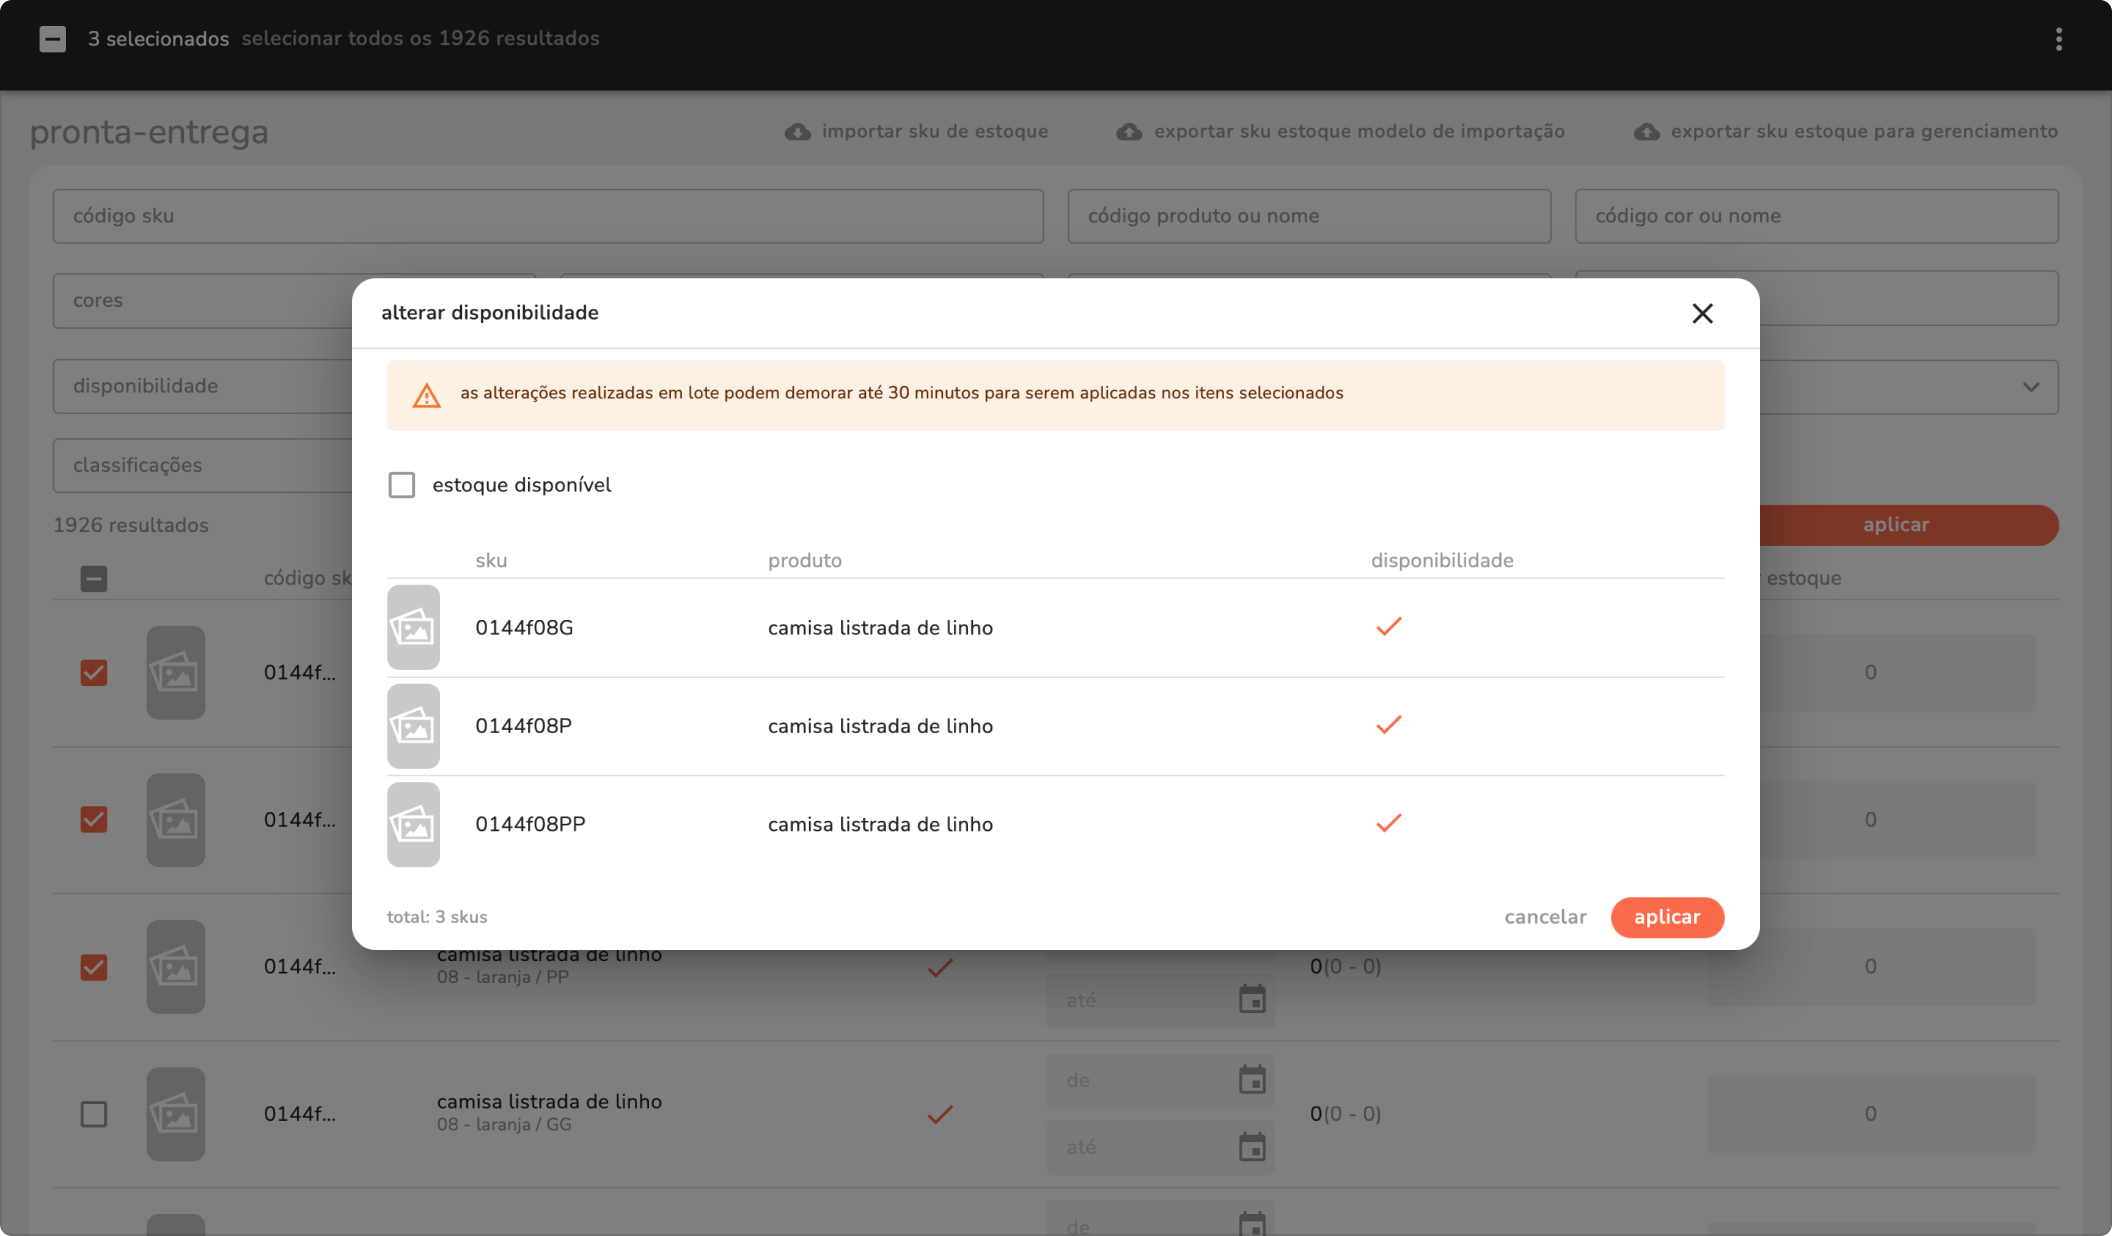Click availability checkmark for 0144f08G
2112x1236 pixels.
(1388, 627)
